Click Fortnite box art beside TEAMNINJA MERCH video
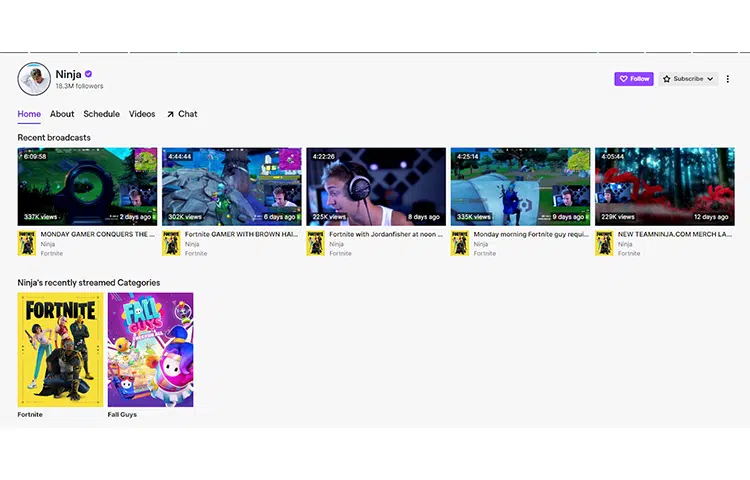This screenshot has height=480, width=750. point(605,243)
